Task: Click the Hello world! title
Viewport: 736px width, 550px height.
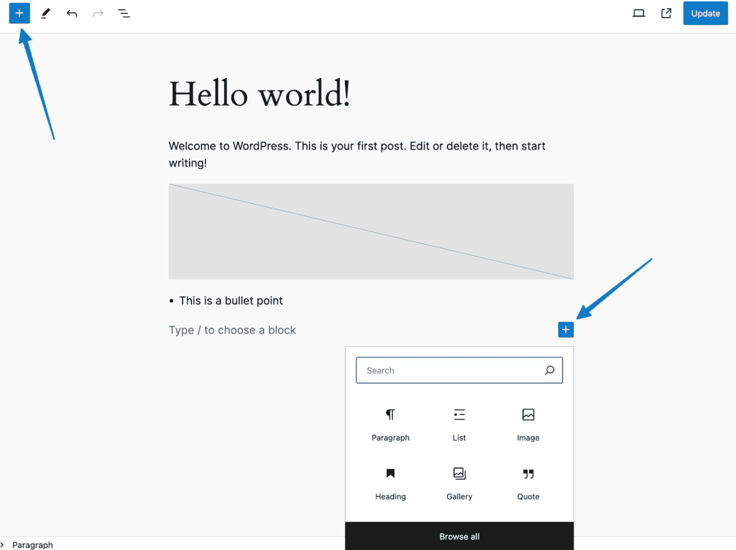Action: [x=260, y=93]
